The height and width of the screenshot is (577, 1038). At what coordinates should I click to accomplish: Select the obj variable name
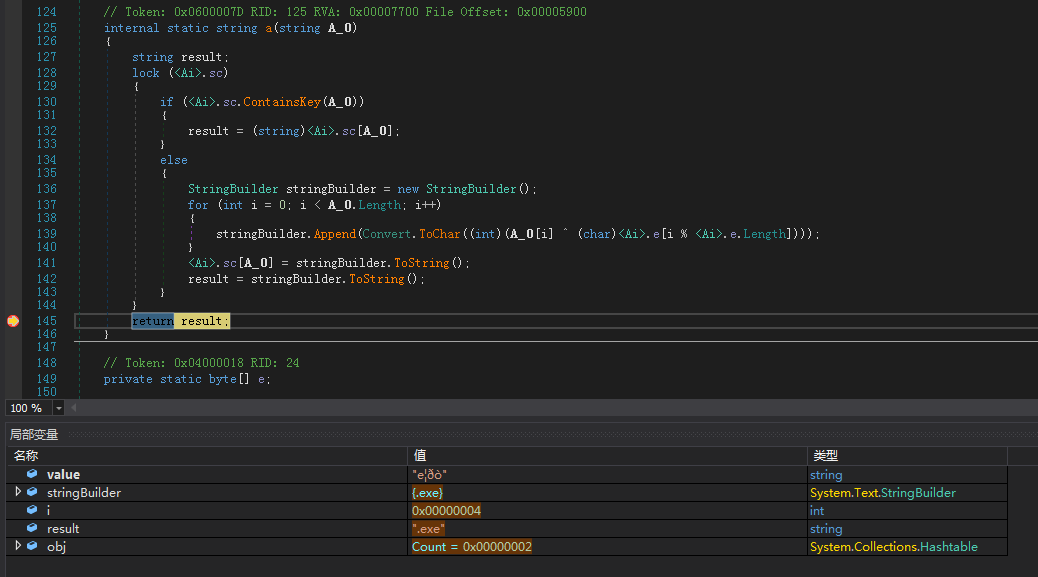tap(56, 547)
